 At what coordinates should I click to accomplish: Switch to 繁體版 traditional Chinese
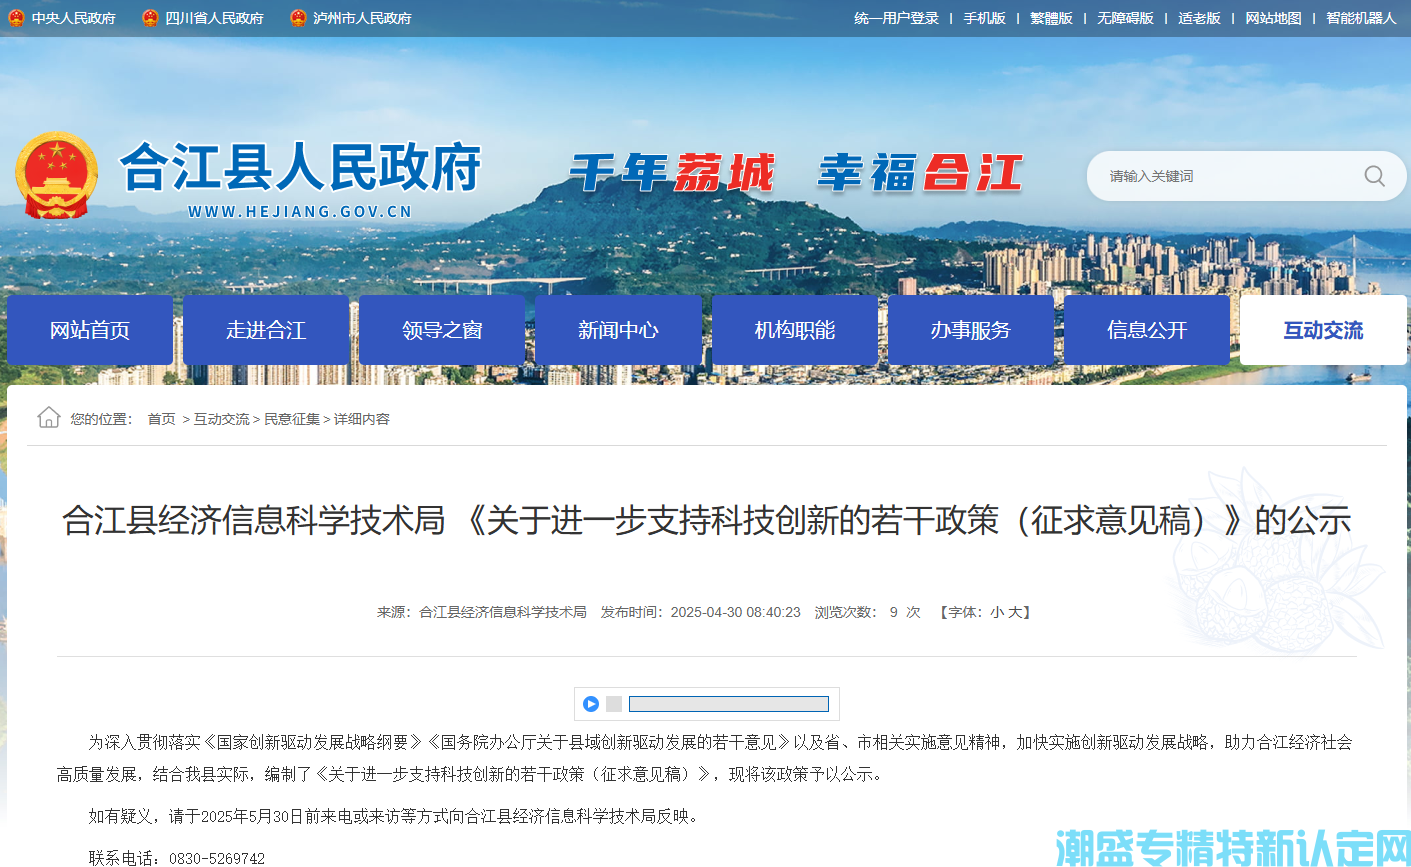[x=1052, y=18]
